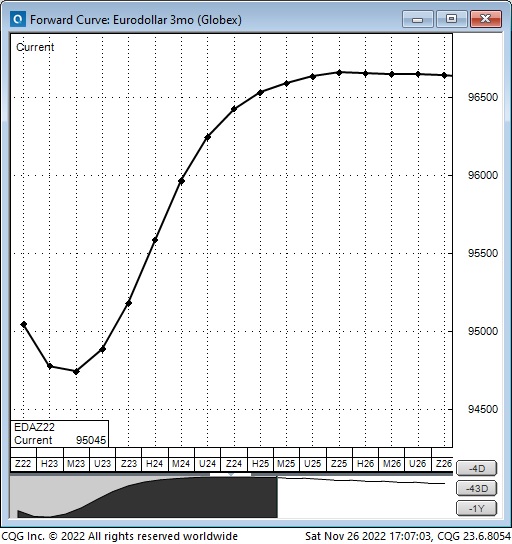Select the Z23 contract label
This screenshot has width=512, height=544.
click(x=129, y=464)
